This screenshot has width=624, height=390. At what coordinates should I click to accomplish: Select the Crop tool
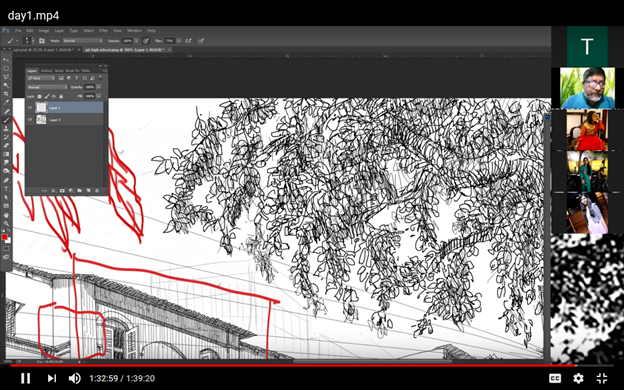(6, 94)
